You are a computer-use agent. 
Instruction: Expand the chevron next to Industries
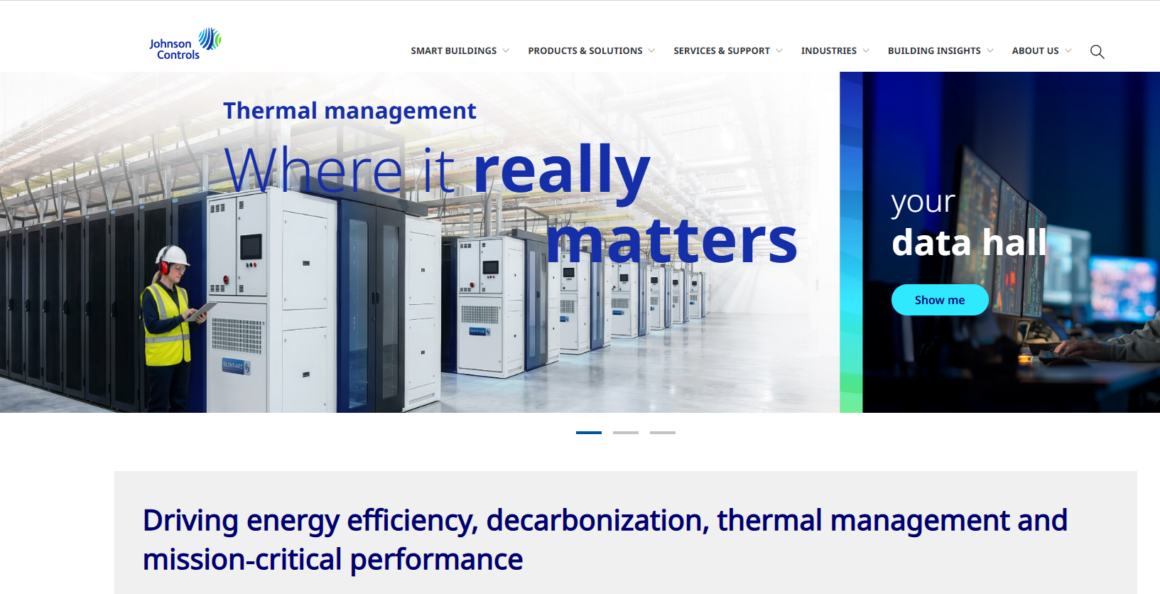click(866, 51)
